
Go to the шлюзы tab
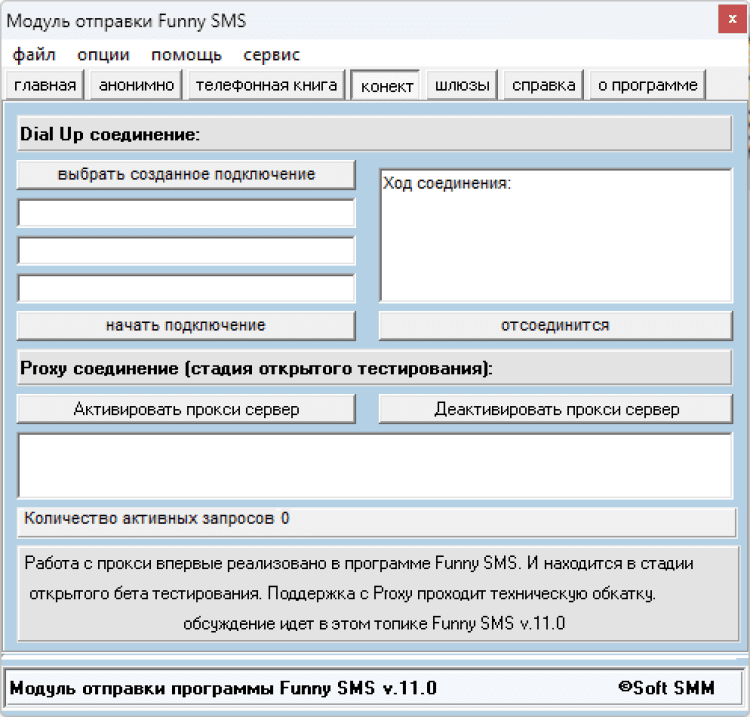(x=462, y=85)
